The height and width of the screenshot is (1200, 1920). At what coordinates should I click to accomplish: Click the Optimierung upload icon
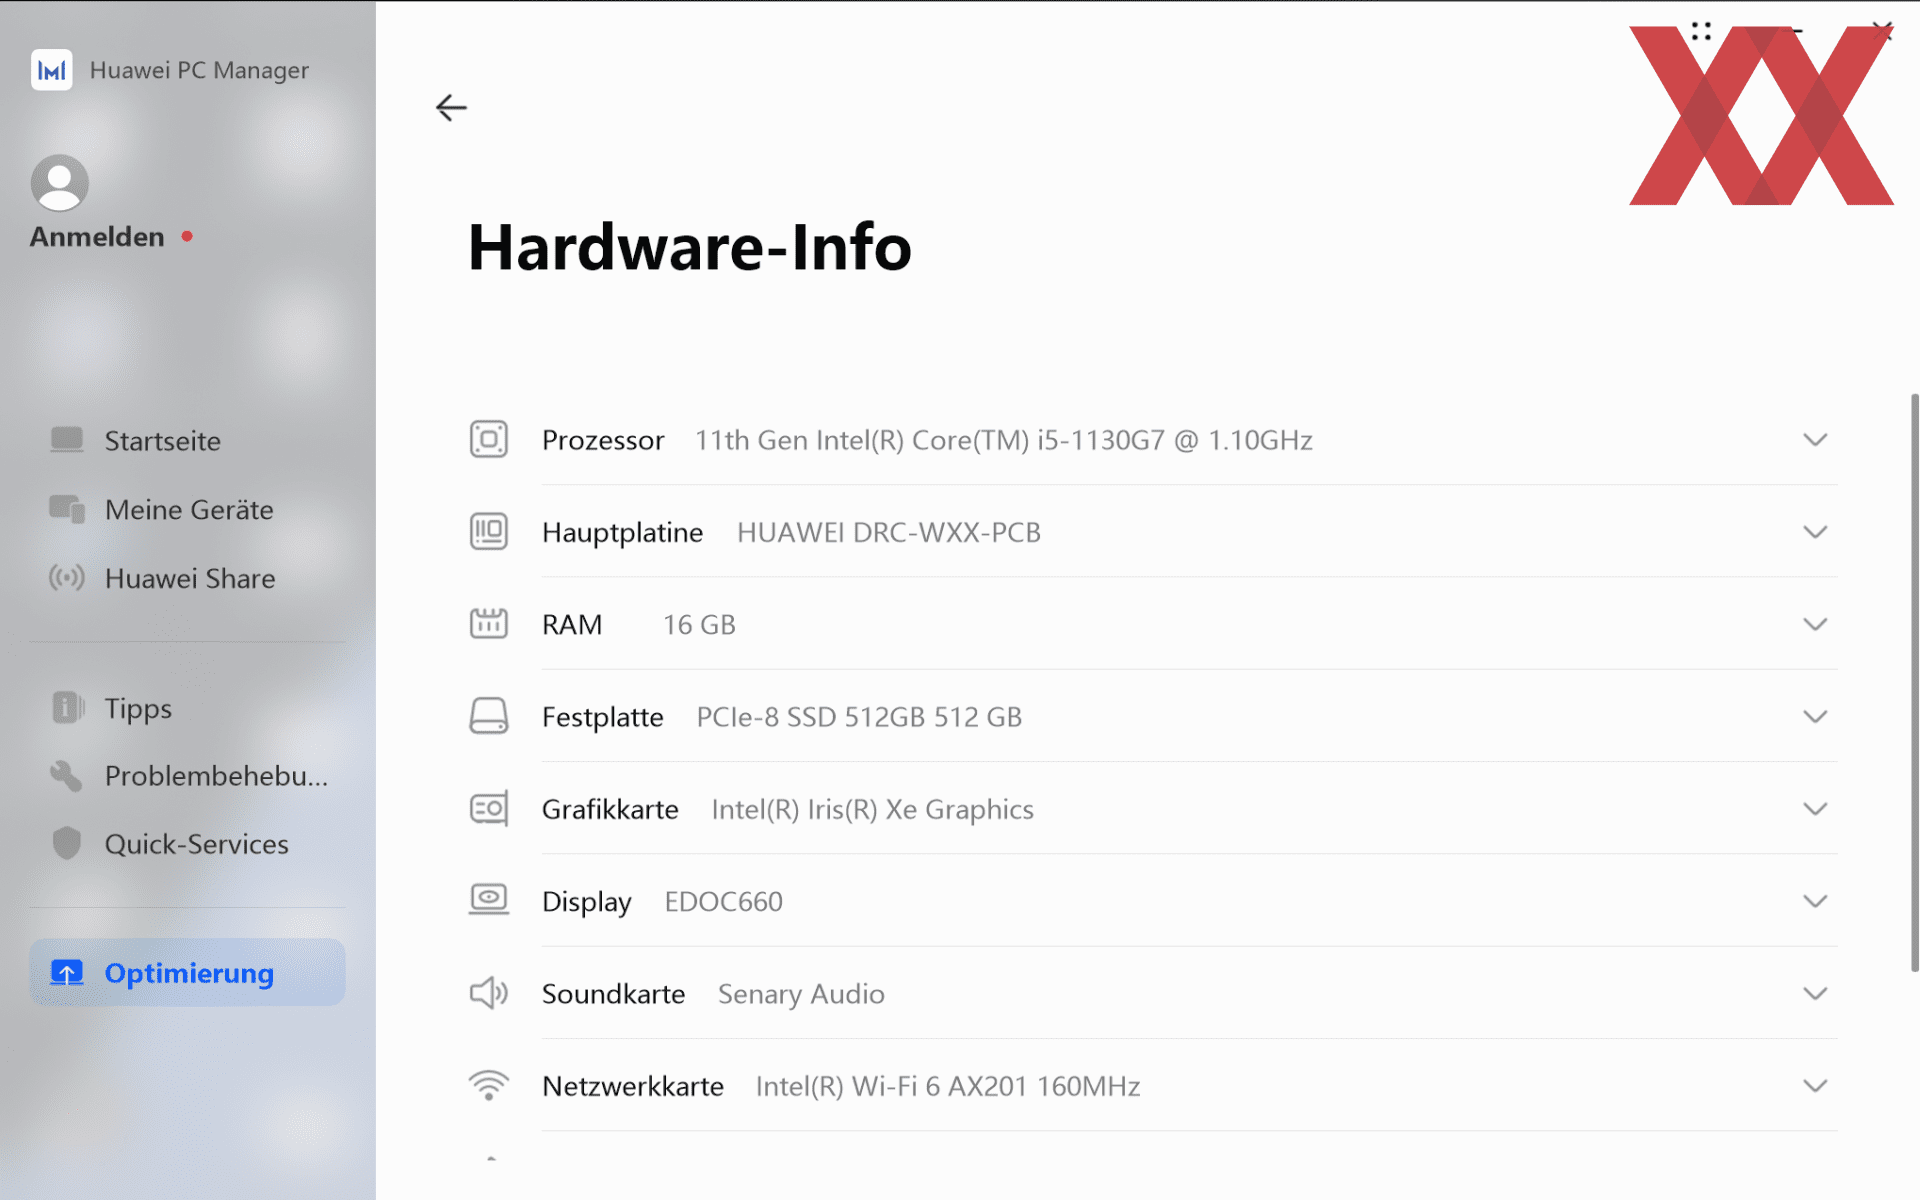[x=67, y=973]
